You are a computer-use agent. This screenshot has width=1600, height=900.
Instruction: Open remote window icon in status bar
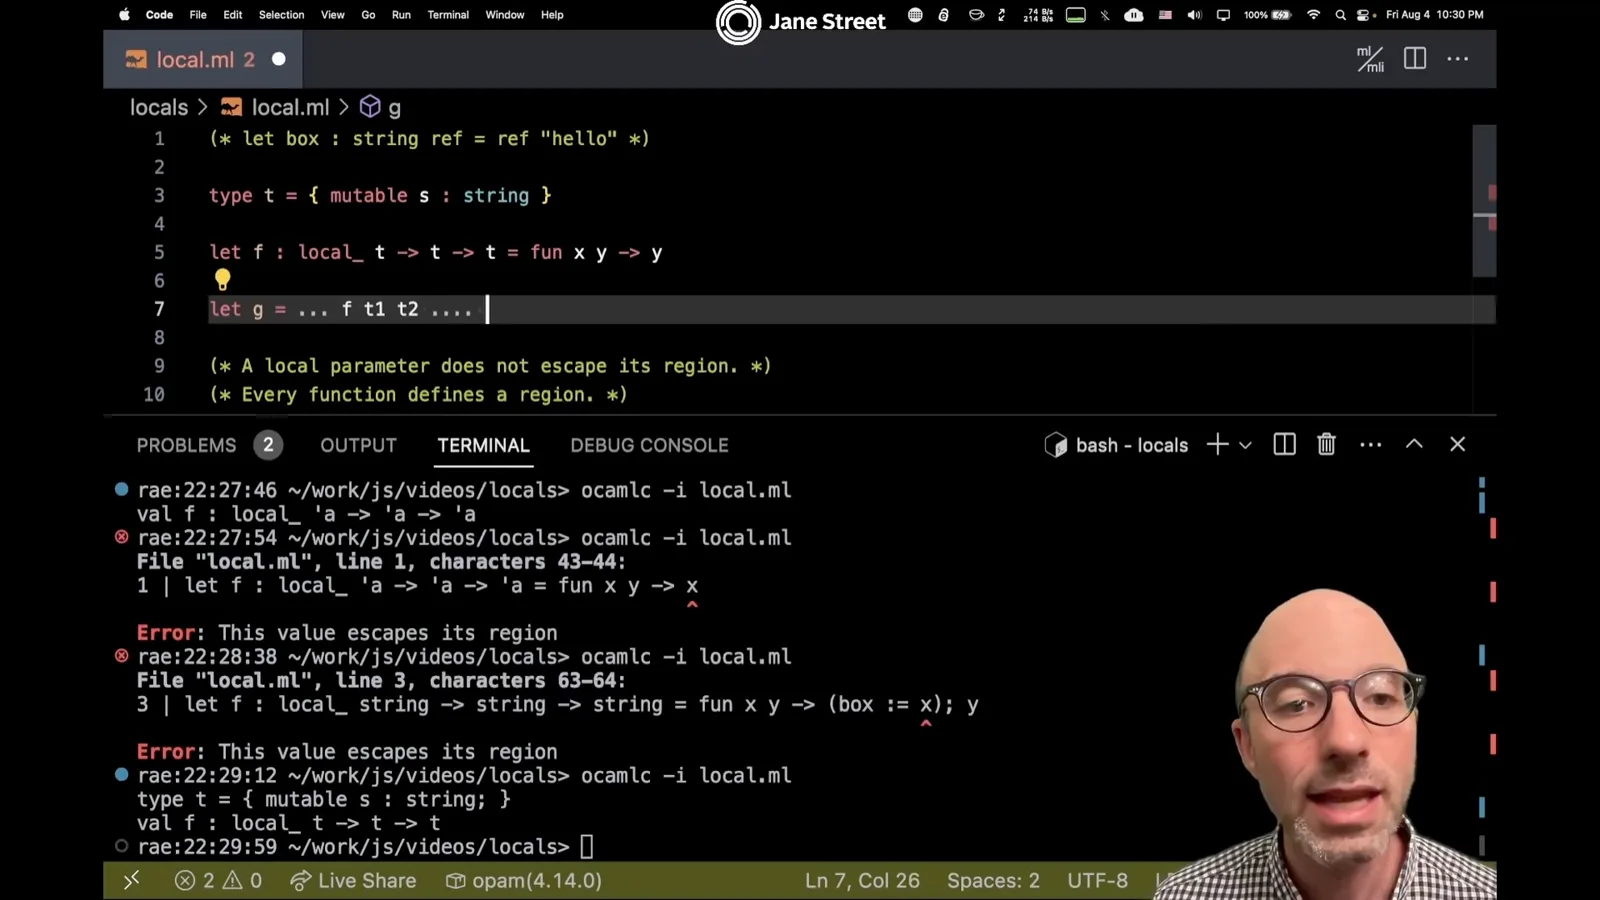pos(131,881)
